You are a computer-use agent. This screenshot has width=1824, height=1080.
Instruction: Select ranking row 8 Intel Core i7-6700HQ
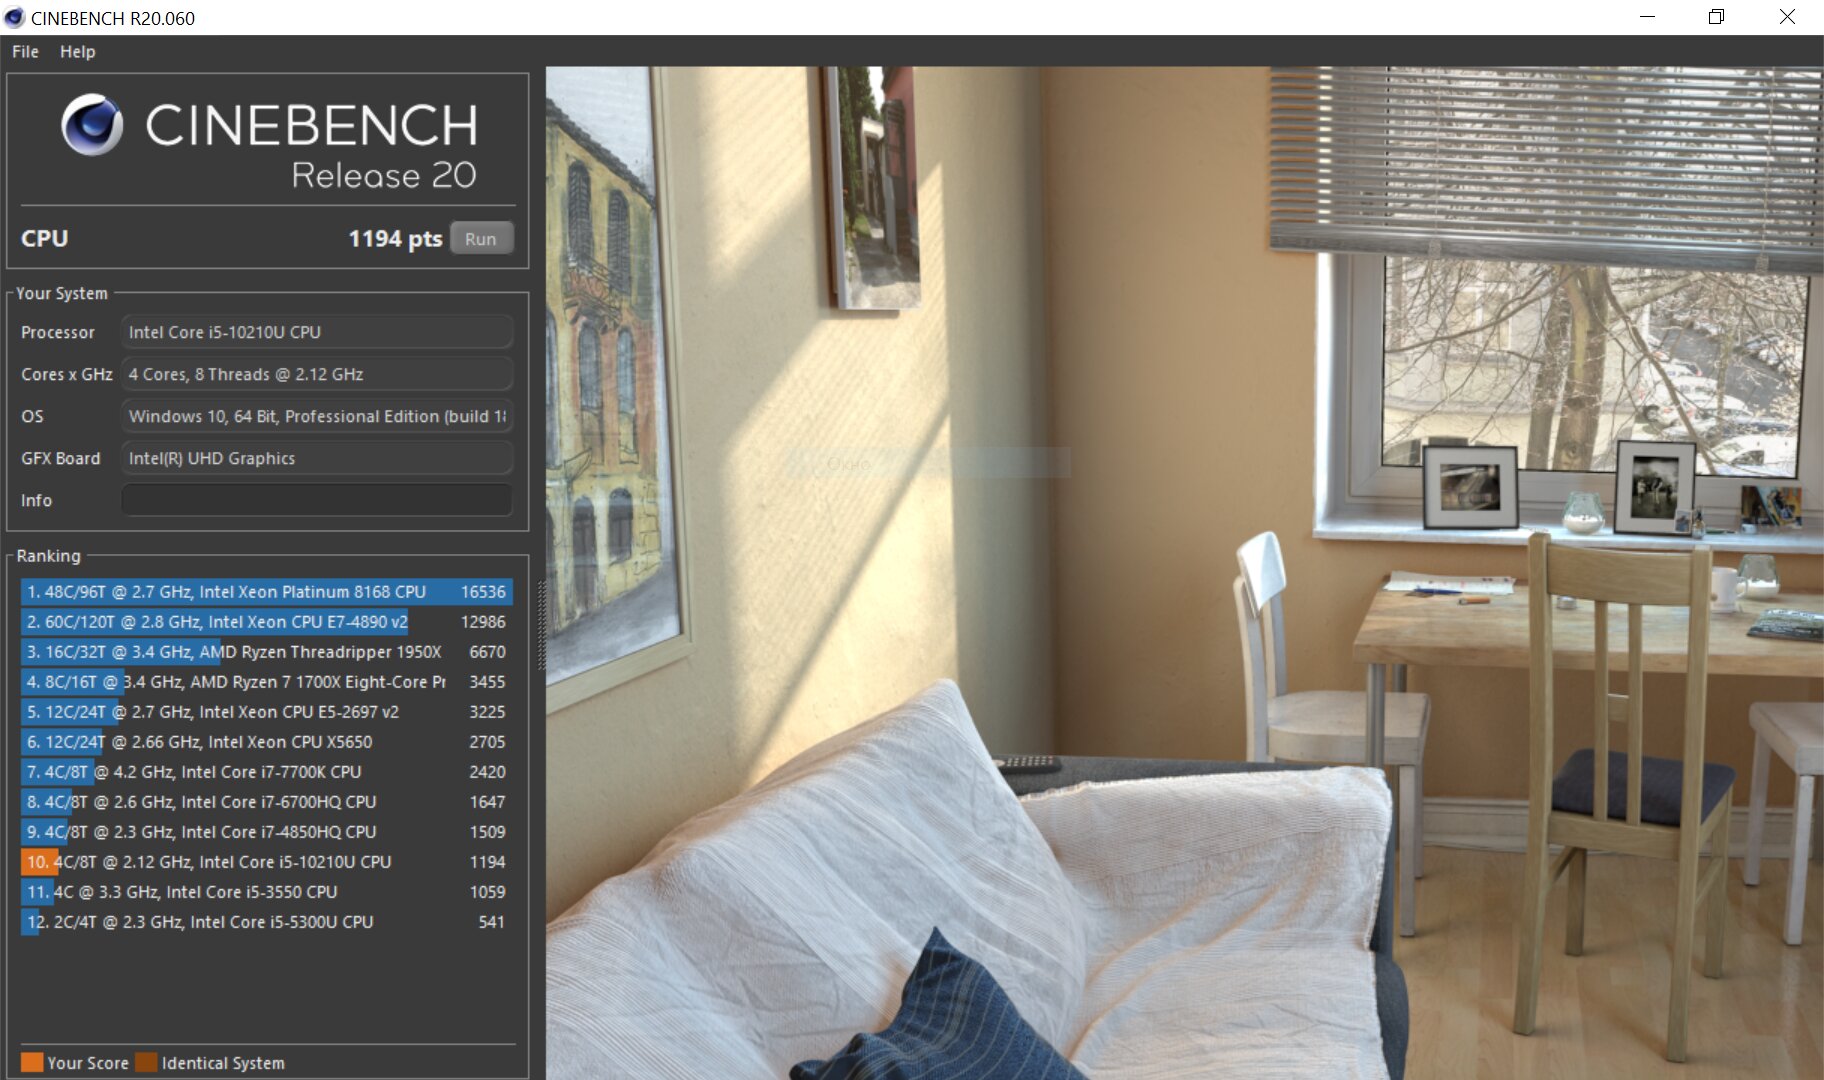coord(267,802)
